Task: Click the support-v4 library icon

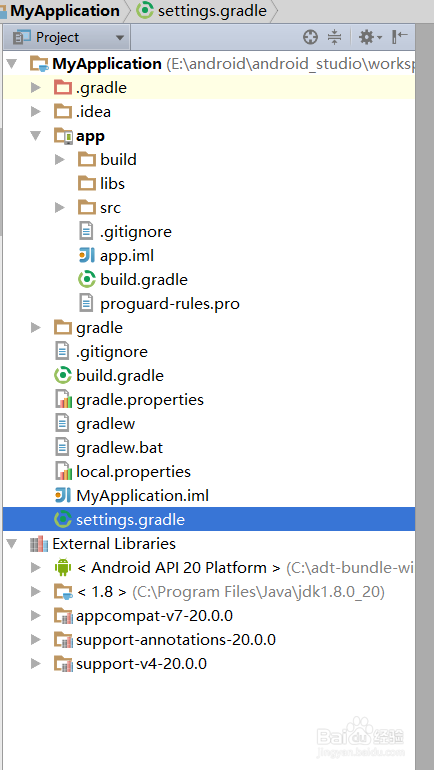Action: tap(63, 664)
